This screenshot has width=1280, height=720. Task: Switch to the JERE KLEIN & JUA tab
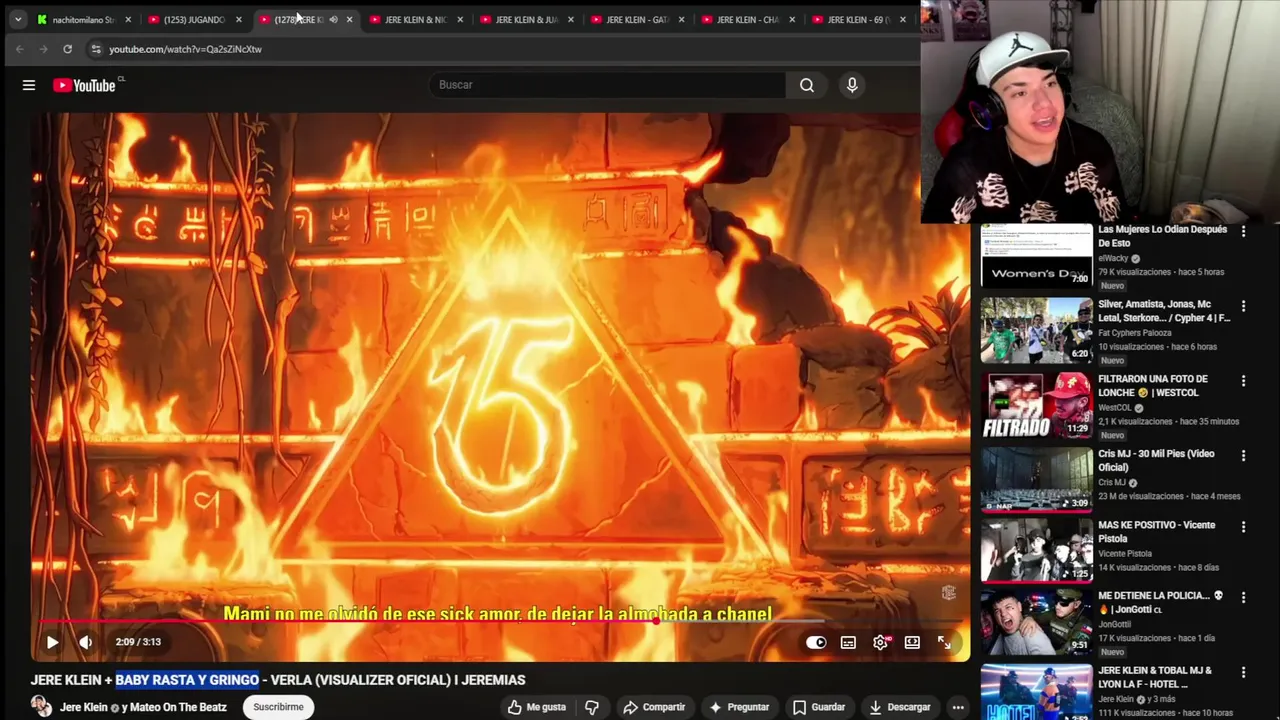point(527,19)
